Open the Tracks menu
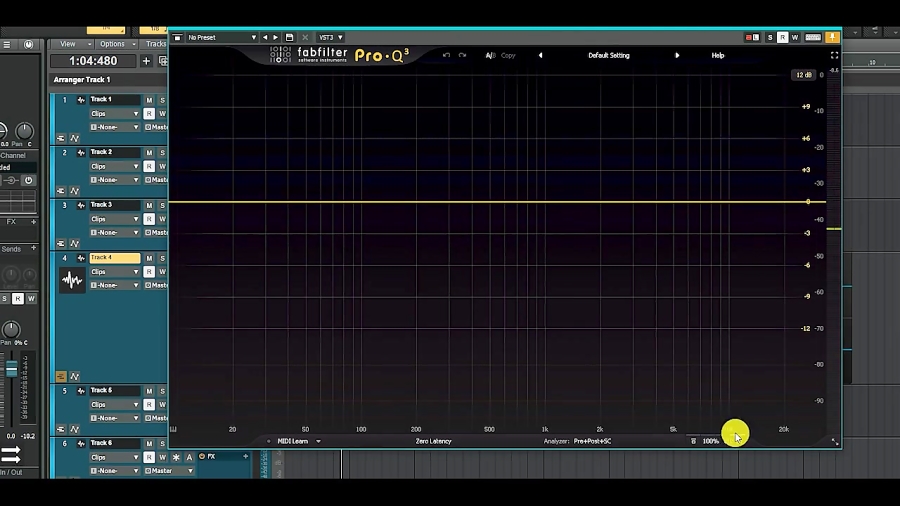Image resolution: width=900 pixels, height=506 pixels. pyautogui.click(x=155, y=44)
